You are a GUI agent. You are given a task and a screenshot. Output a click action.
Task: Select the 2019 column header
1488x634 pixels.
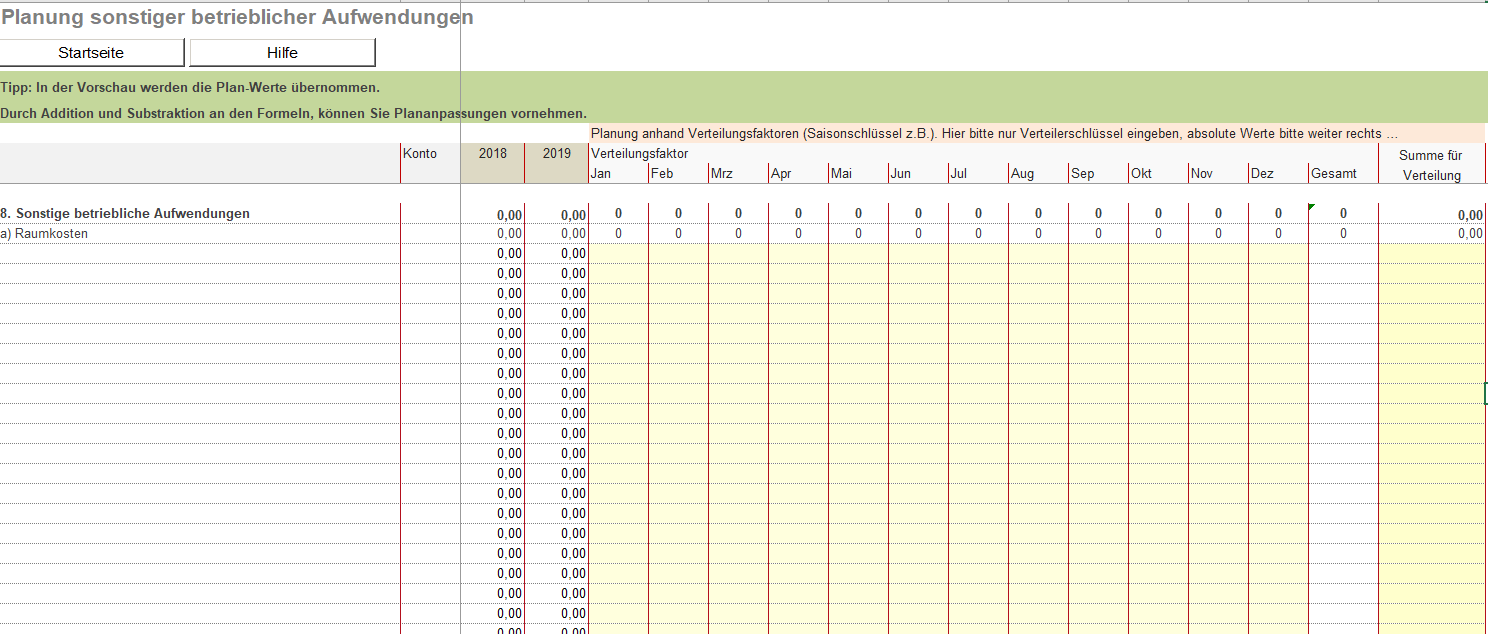point(556,154)
